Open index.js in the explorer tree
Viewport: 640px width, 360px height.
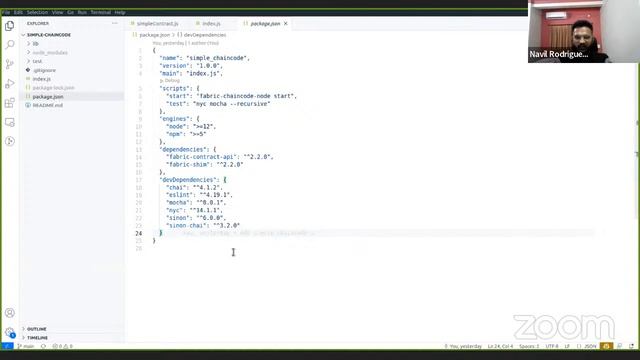coord(42,79)
